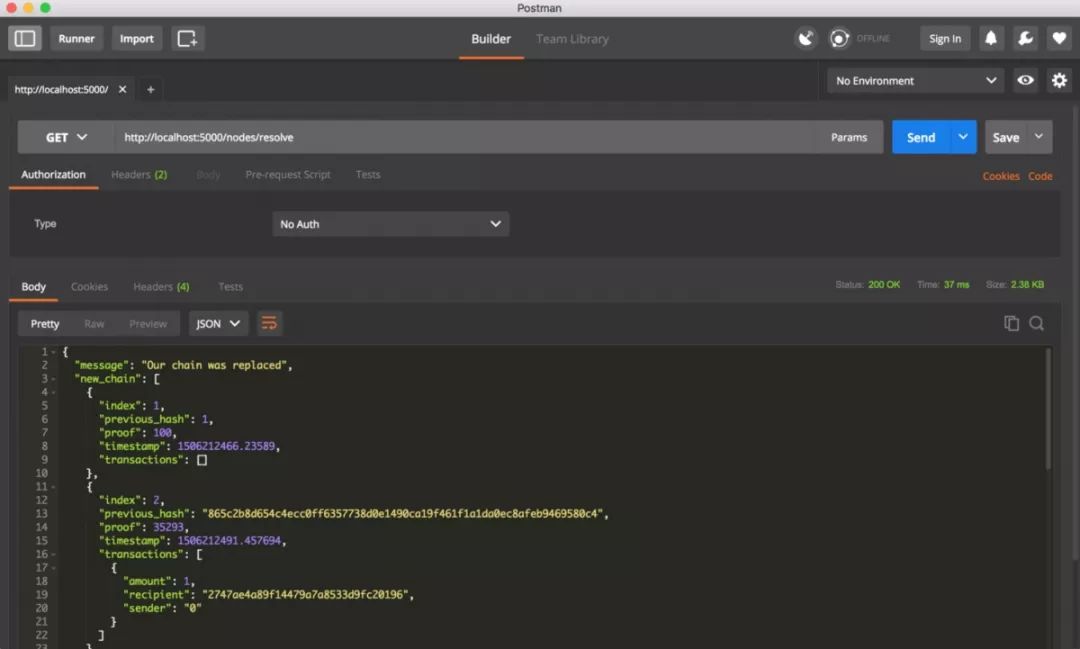Viewport: 1080px width, 649px height.
Task: Open the JSON format dropdown
Action: coord(218,323)
